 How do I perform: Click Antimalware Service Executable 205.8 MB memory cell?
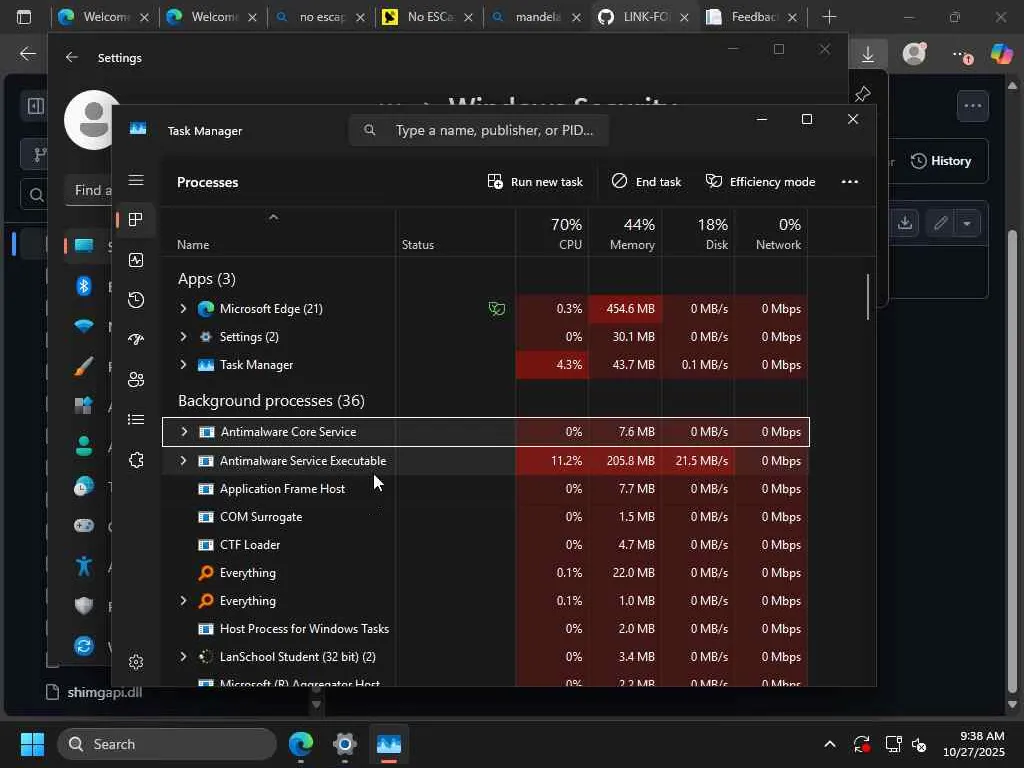(x=626, y=460)
